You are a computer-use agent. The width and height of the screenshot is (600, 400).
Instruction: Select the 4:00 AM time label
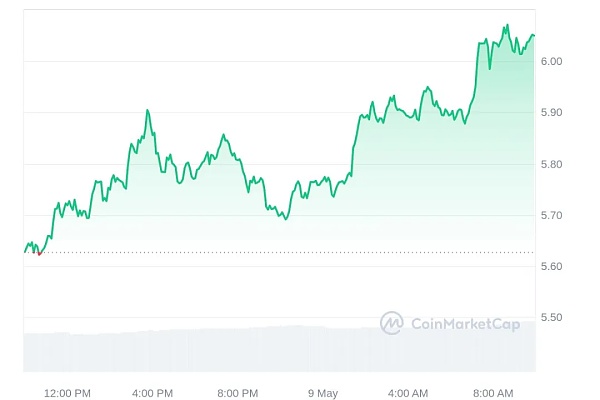click(x=408, y=391)
